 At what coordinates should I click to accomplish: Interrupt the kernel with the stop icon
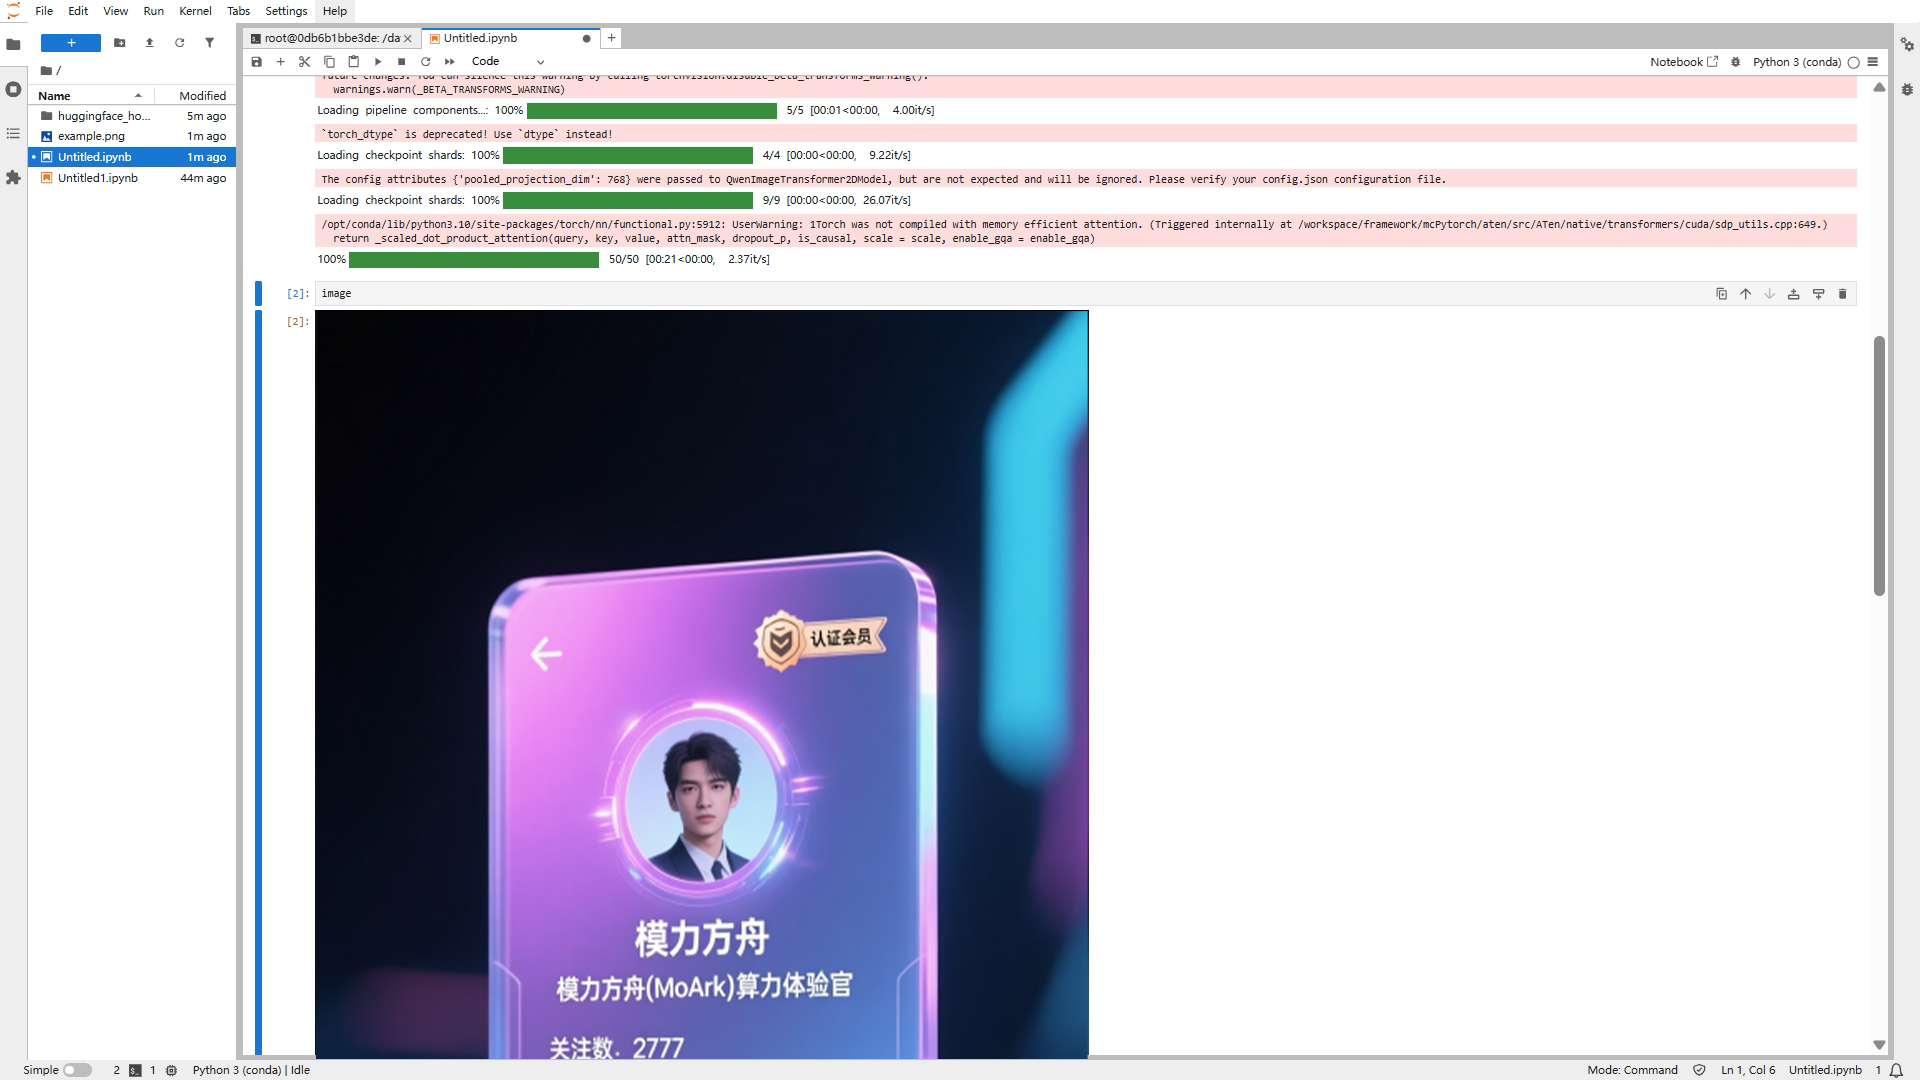(x=402, y=62)
